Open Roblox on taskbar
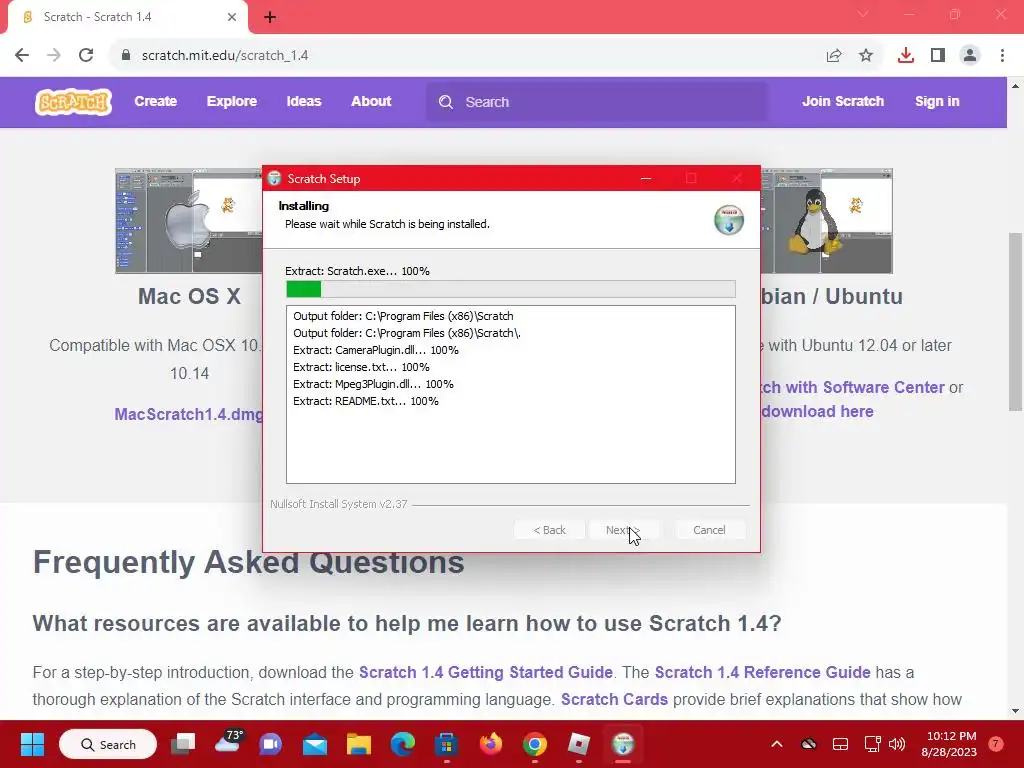Viewport: 1024px width, 768px height. tap(579, 744)
